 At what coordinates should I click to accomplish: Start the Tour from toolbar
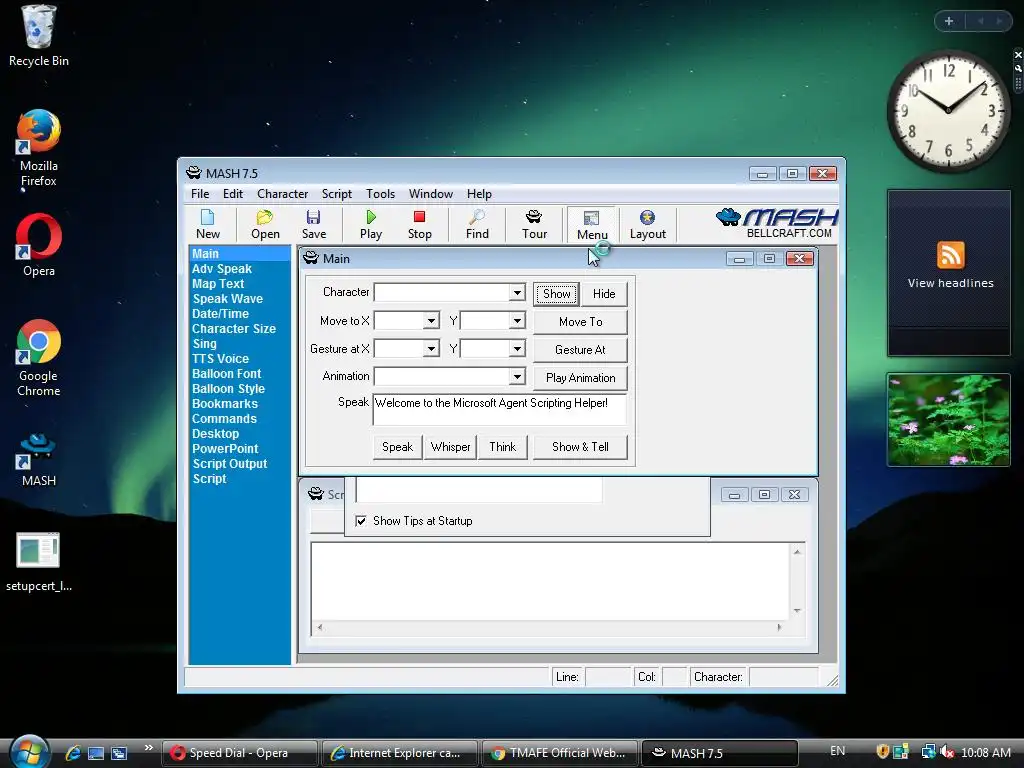(x=534, y=225)
